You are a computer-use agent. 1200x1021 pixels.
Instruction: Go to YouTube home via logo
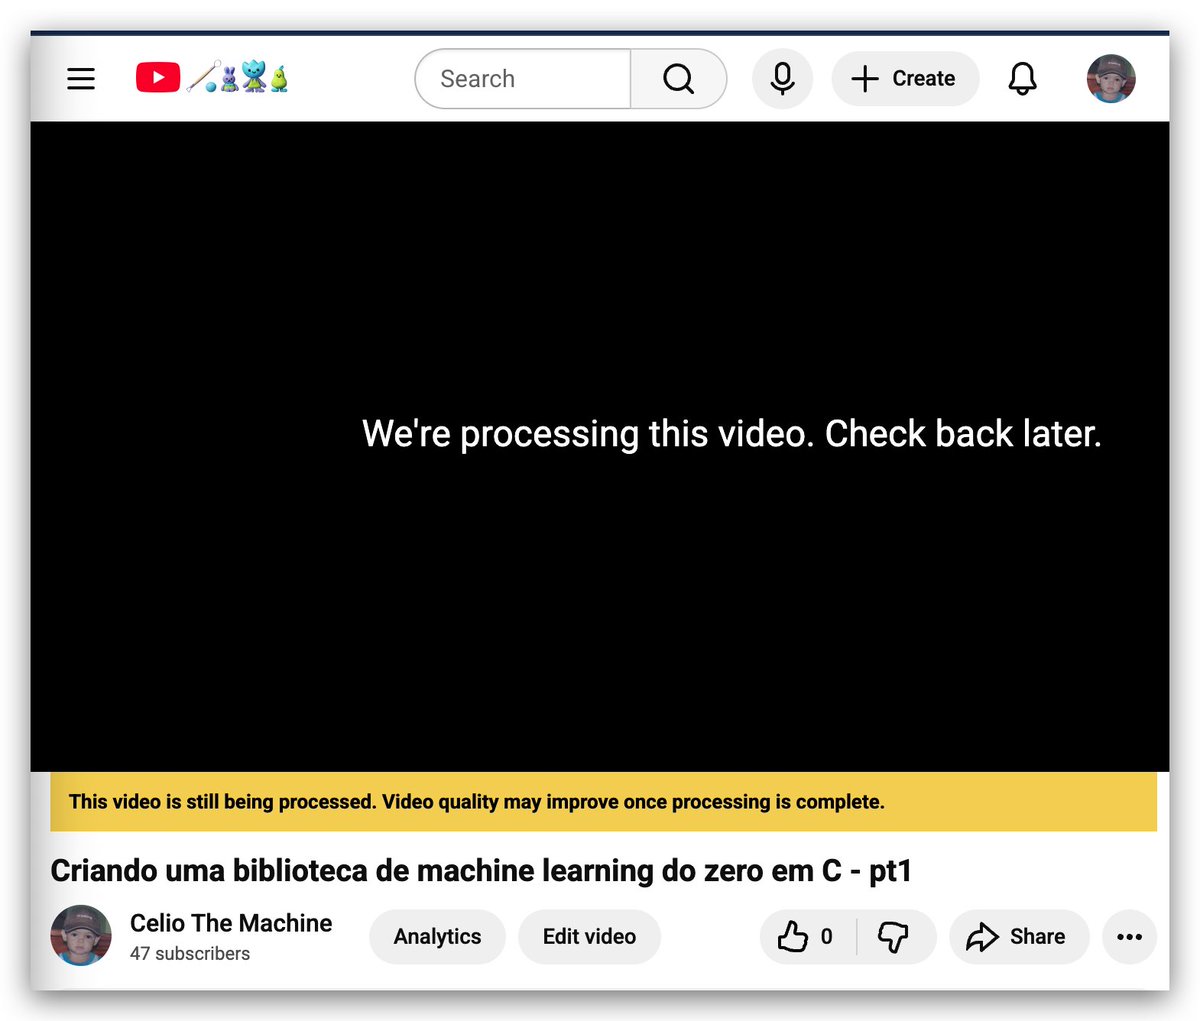(213, 77)
